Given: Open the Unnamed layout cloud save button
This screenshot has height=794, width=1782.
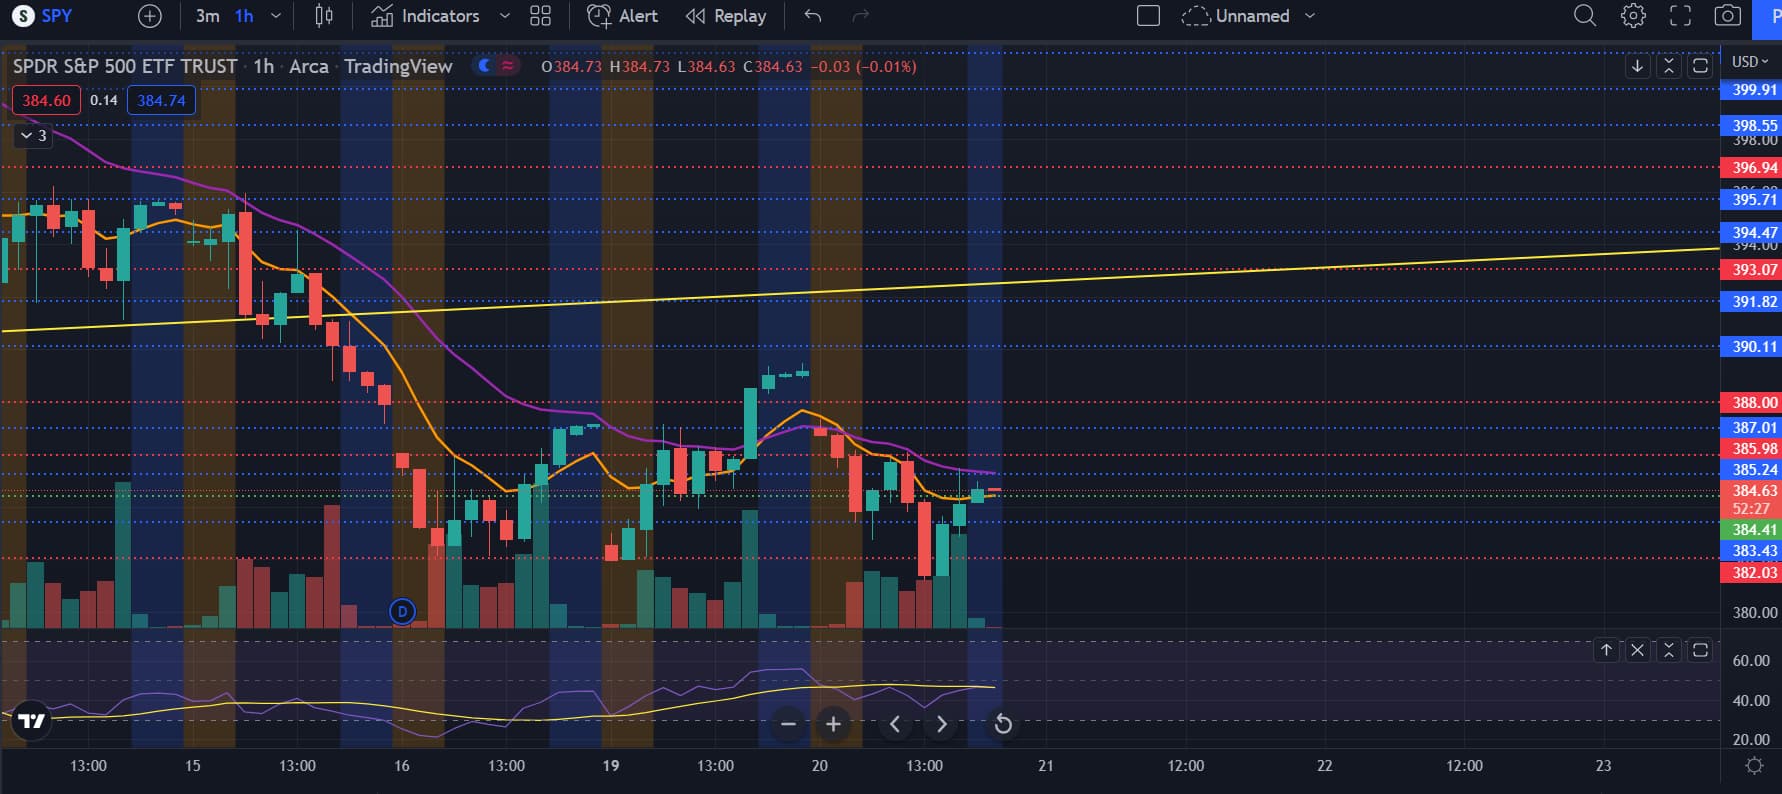Looking at the screenshot, I should click(1236, 16).
